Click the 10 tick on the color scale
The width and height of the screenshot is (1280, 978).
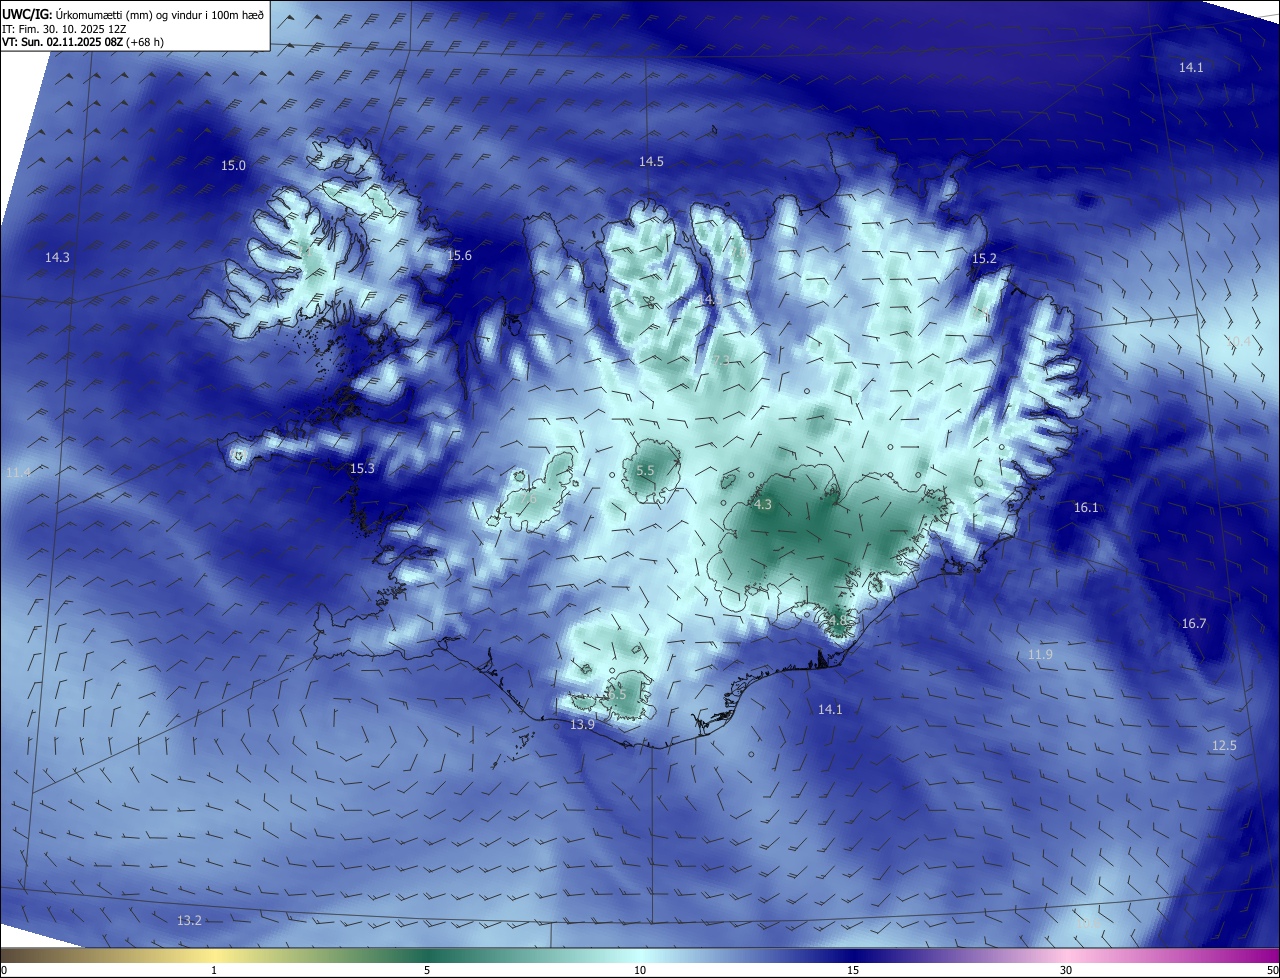(640, 970)
